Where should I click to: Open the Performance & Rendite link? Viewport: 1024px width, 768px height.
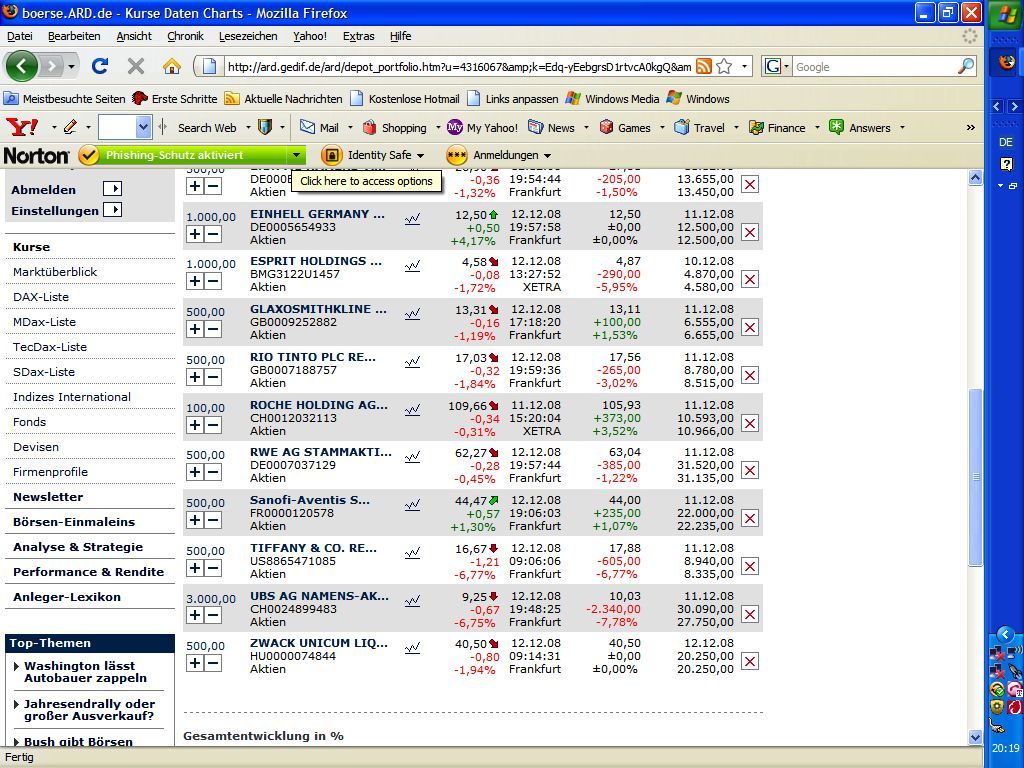[88, 571]
